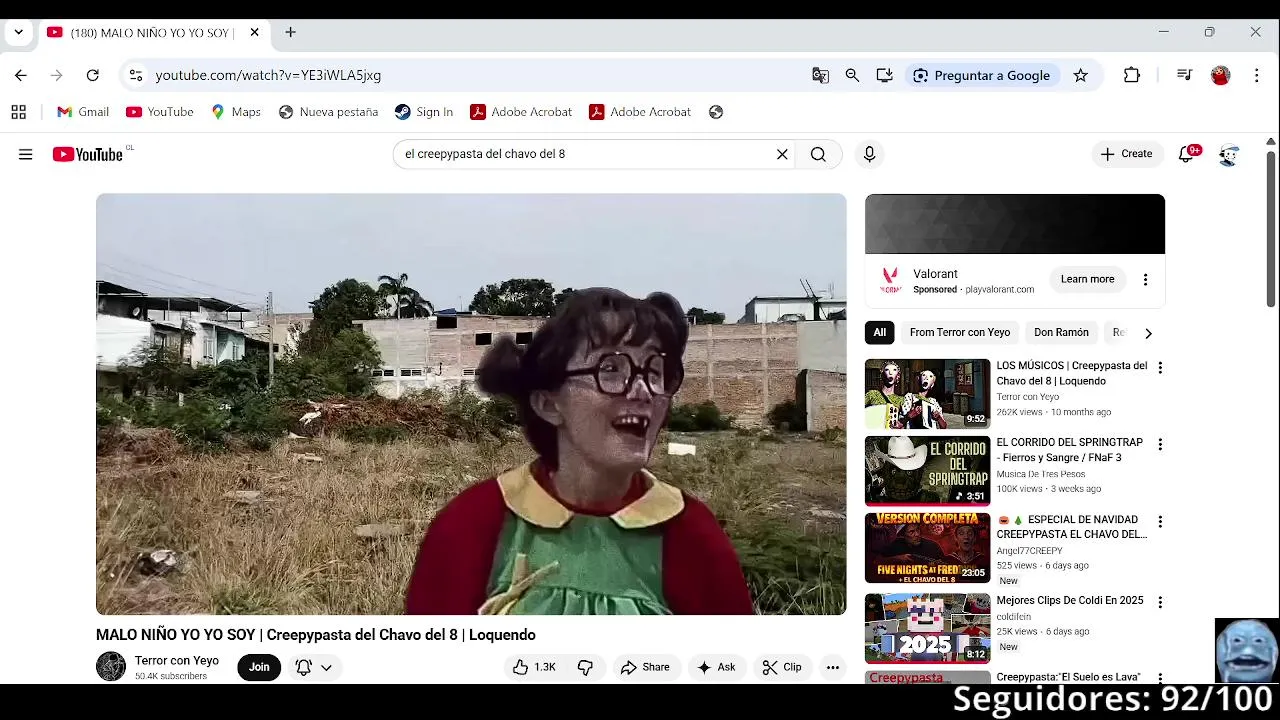
Task: Clip this video
Action: coord(782,667)
